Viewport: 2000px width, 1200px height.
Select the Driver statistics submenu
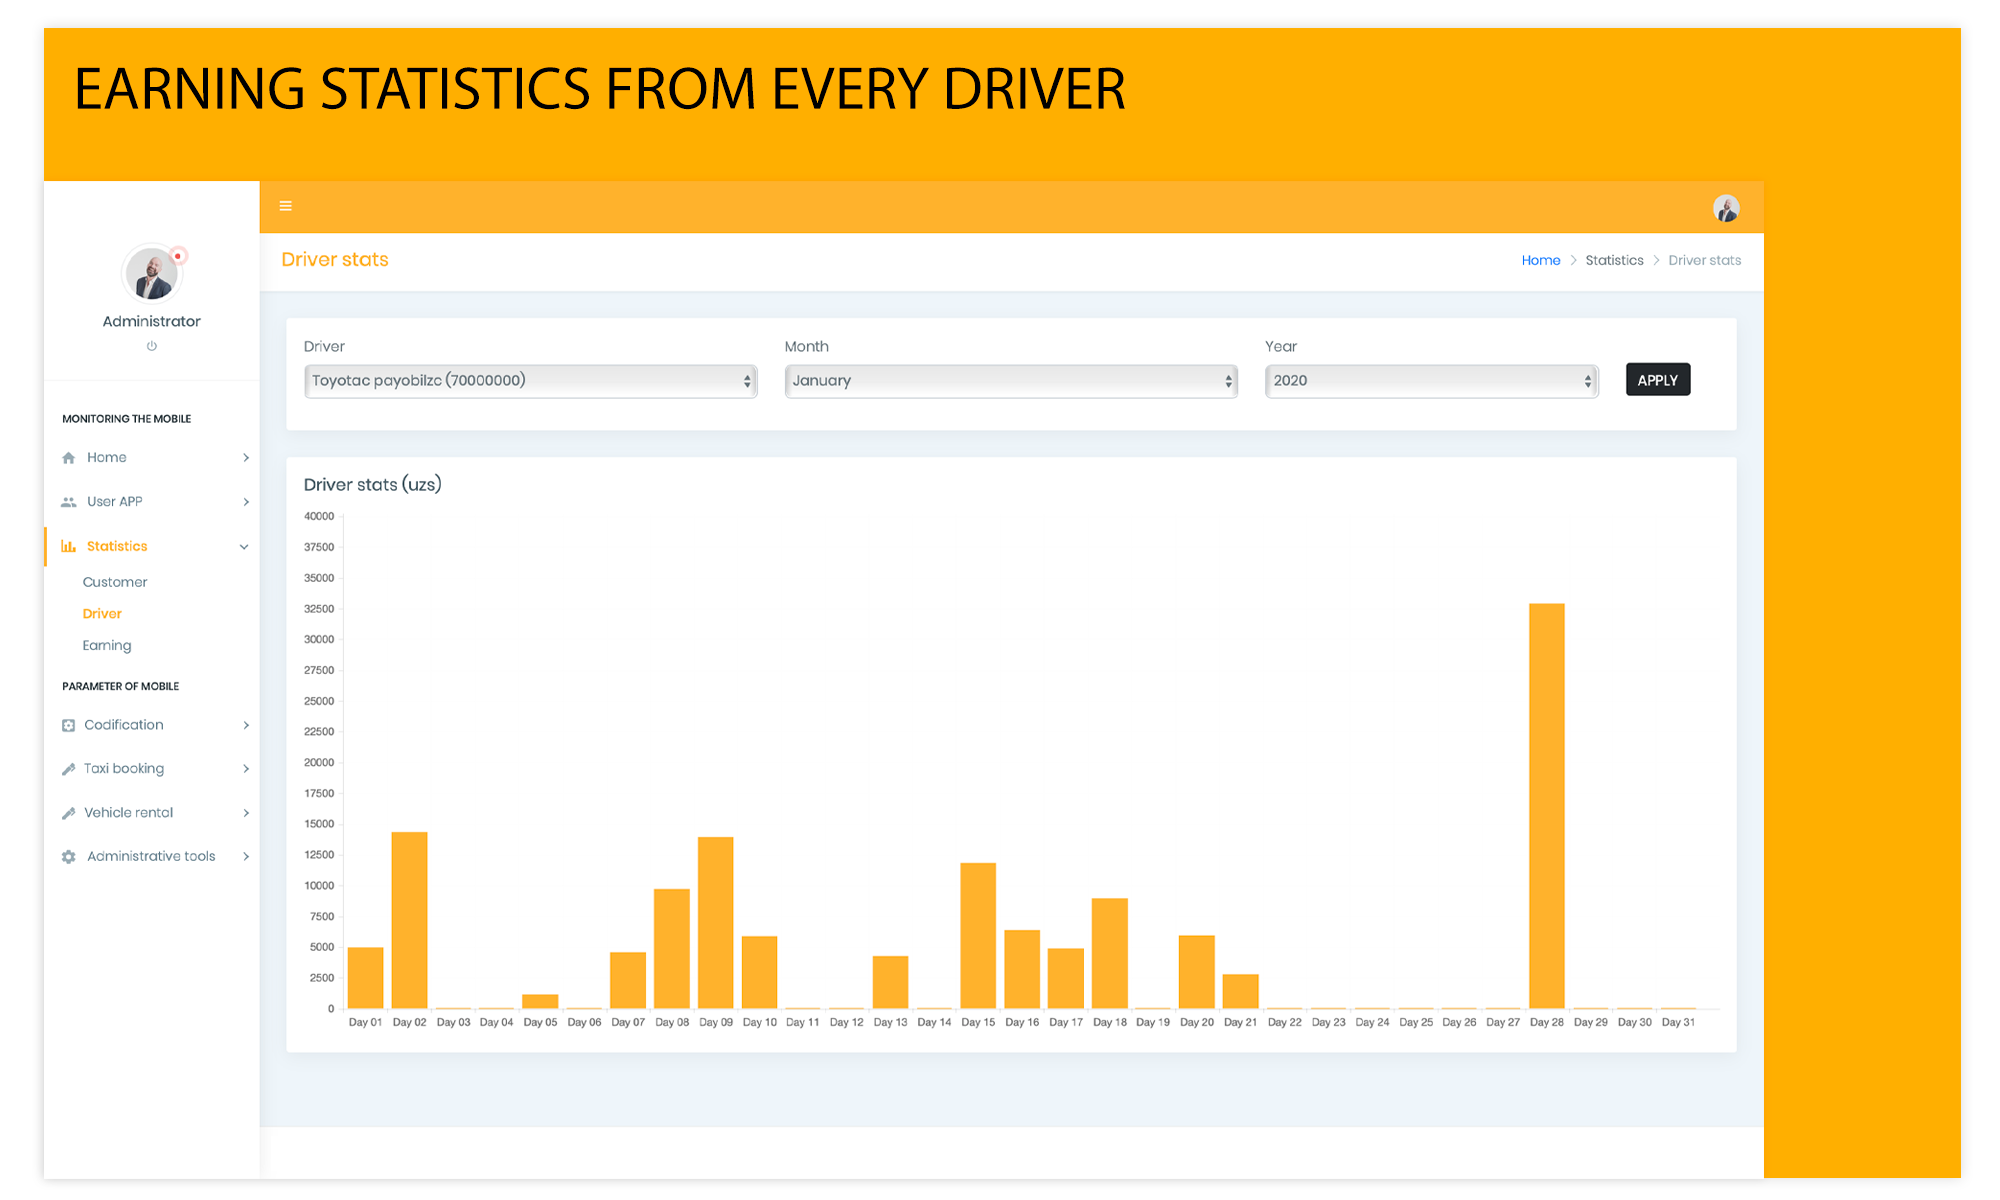(102, 614)
